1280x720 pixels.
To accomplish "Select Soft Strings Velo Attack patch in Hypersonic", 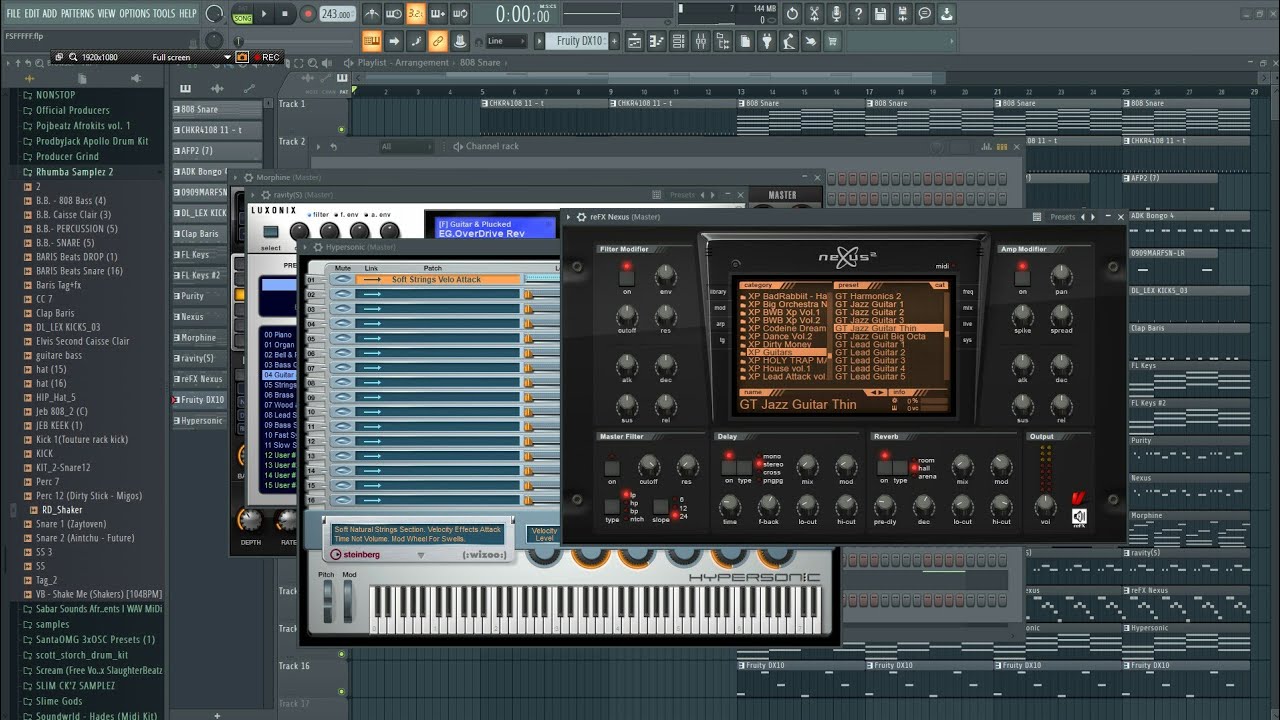I will click(436, 280).
